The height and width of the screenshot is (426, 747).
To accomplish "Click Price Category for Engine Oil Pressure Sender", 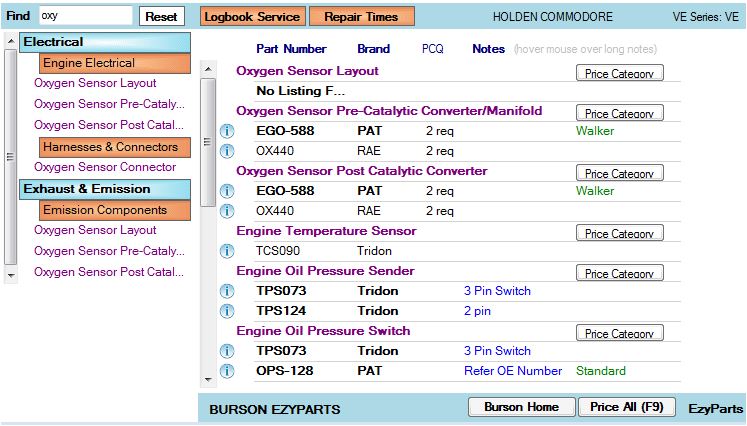I will coord(620,273).
